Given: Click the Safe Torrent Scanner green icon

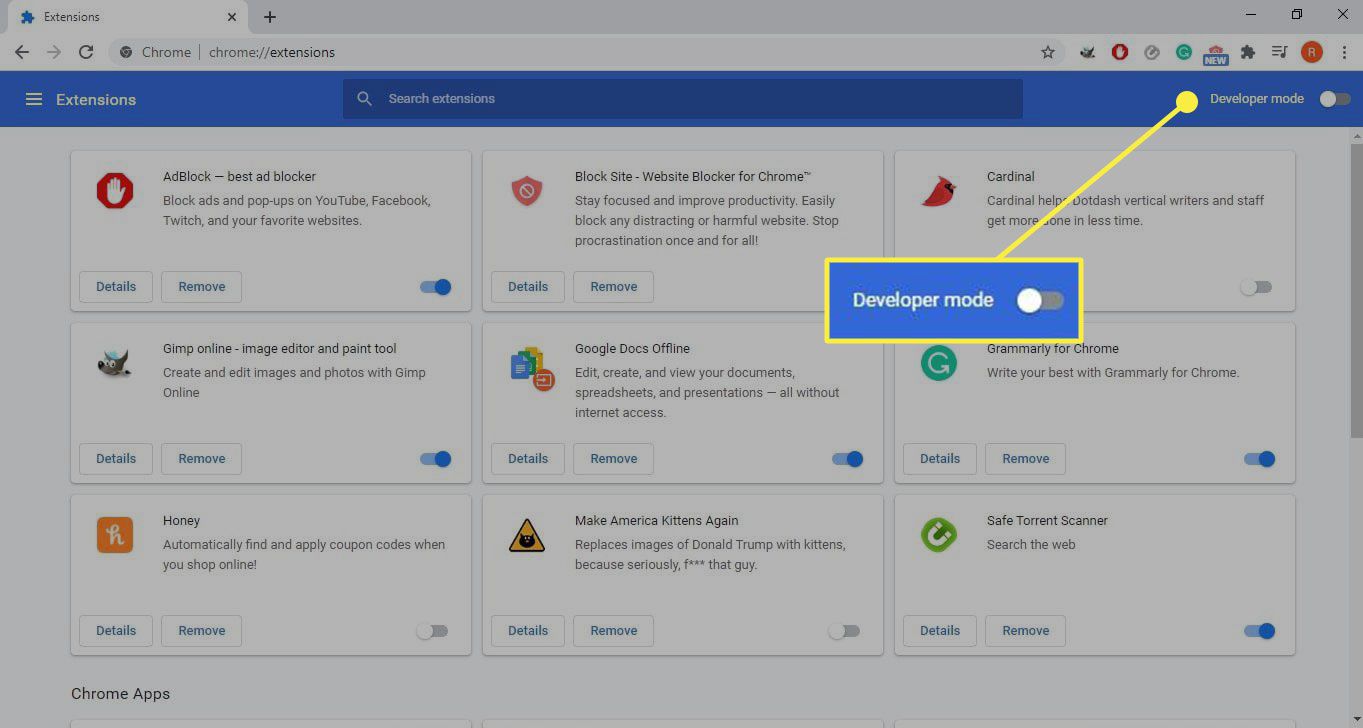Looking at the screenshot, I should [x=939, y=535].
